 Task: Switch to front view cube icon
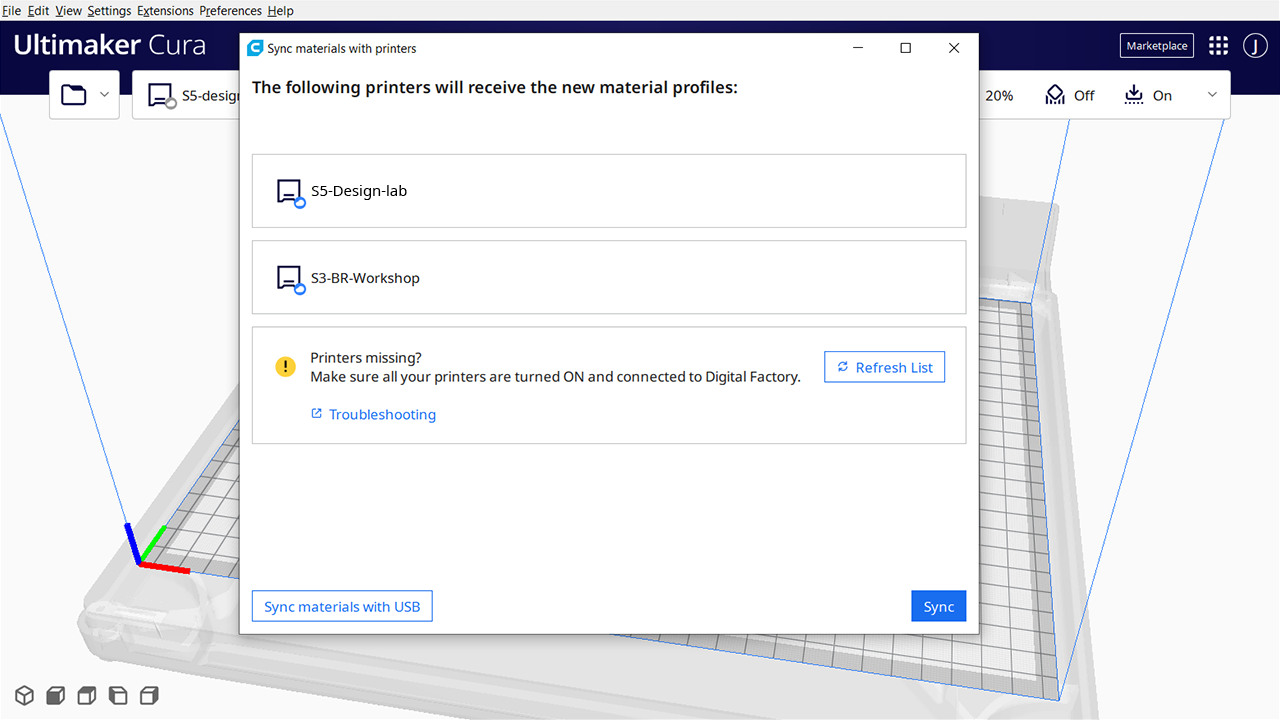coord(56,695)
